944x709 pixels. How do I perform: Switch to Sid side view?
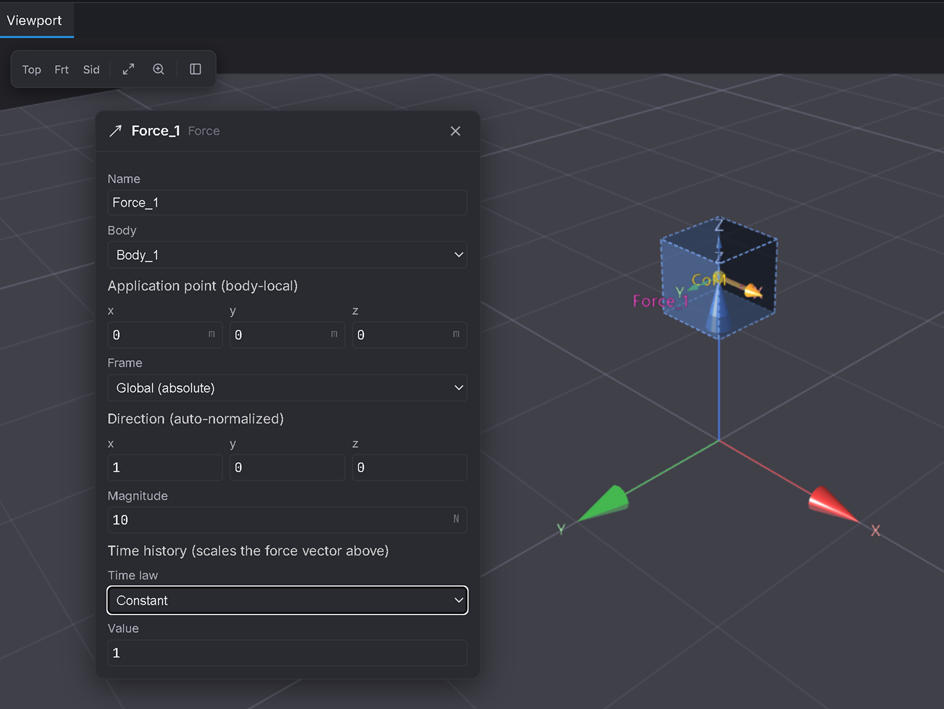91,70
